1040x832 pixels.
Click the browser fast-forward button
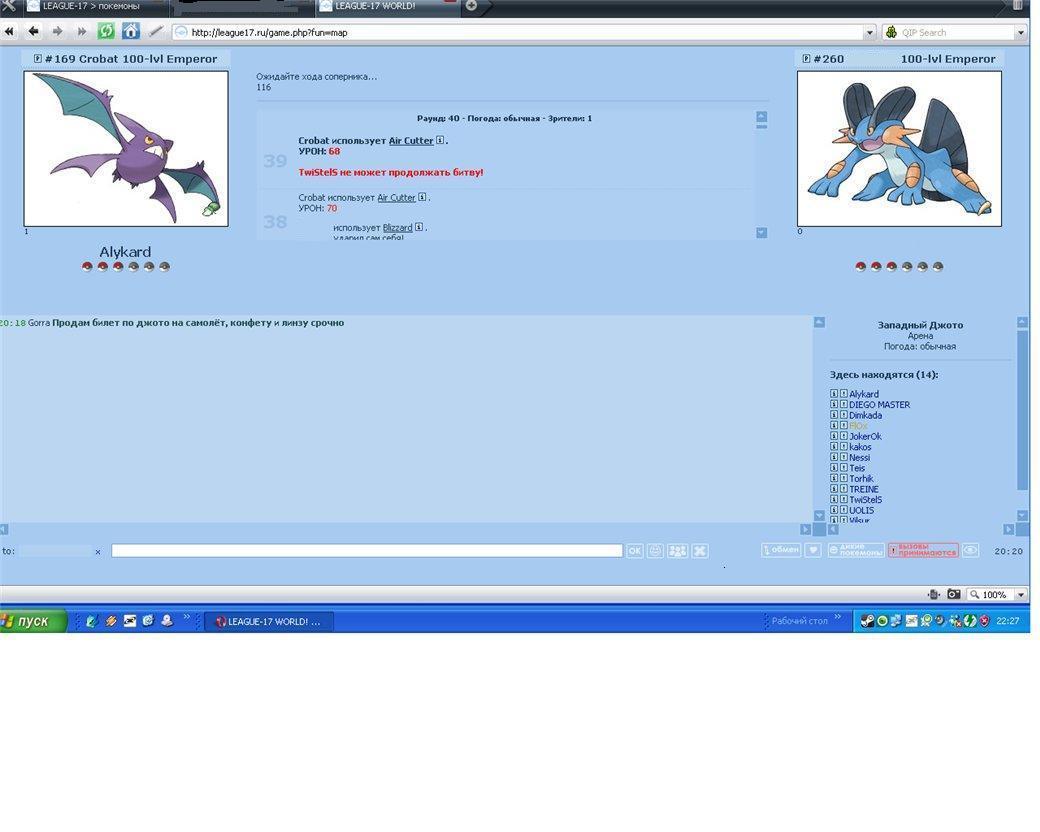(x=82, y=31)
